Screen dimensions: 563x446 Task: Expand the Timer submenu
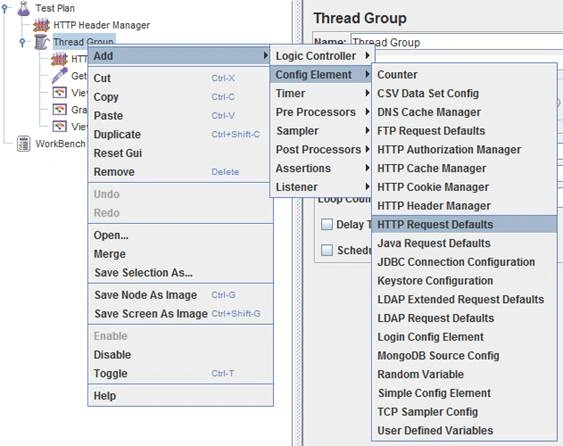click(x=322, y=93)
